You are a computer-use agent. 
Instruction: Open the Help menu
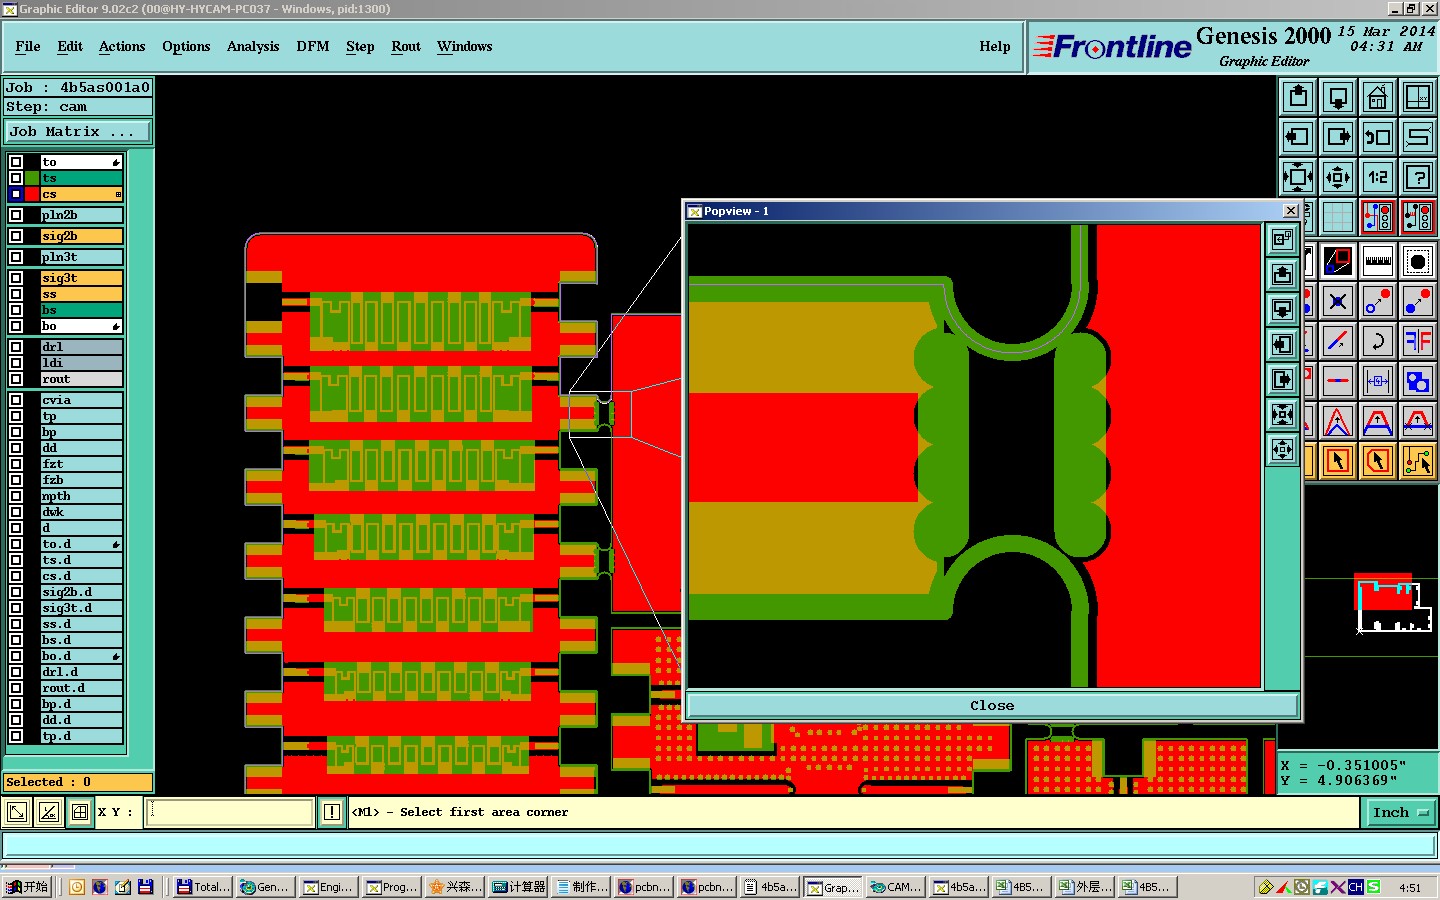coord(995,46)
